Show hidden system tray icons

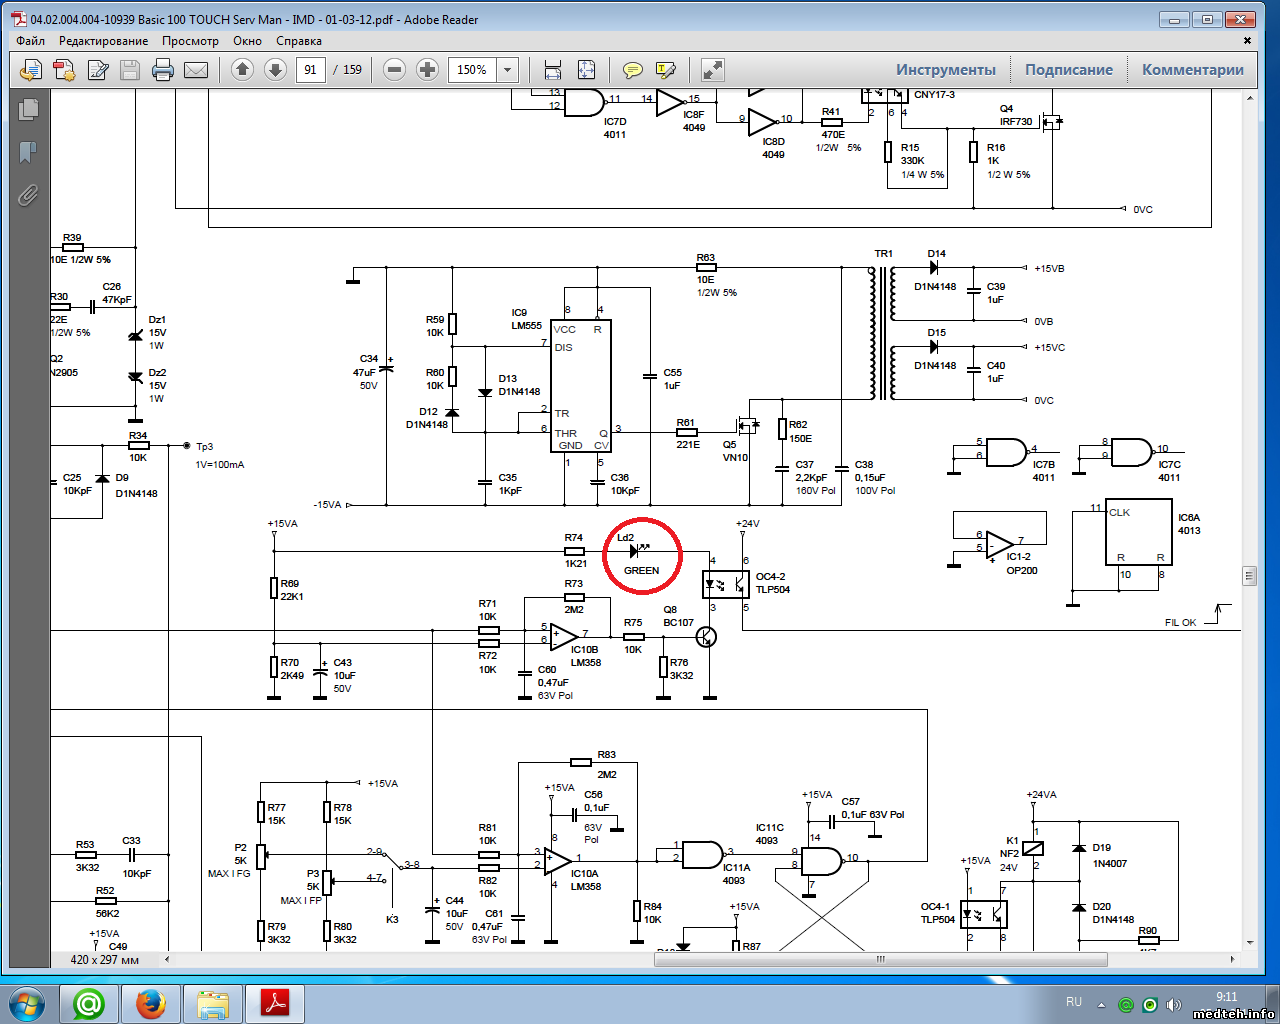pos(1101,1004)
